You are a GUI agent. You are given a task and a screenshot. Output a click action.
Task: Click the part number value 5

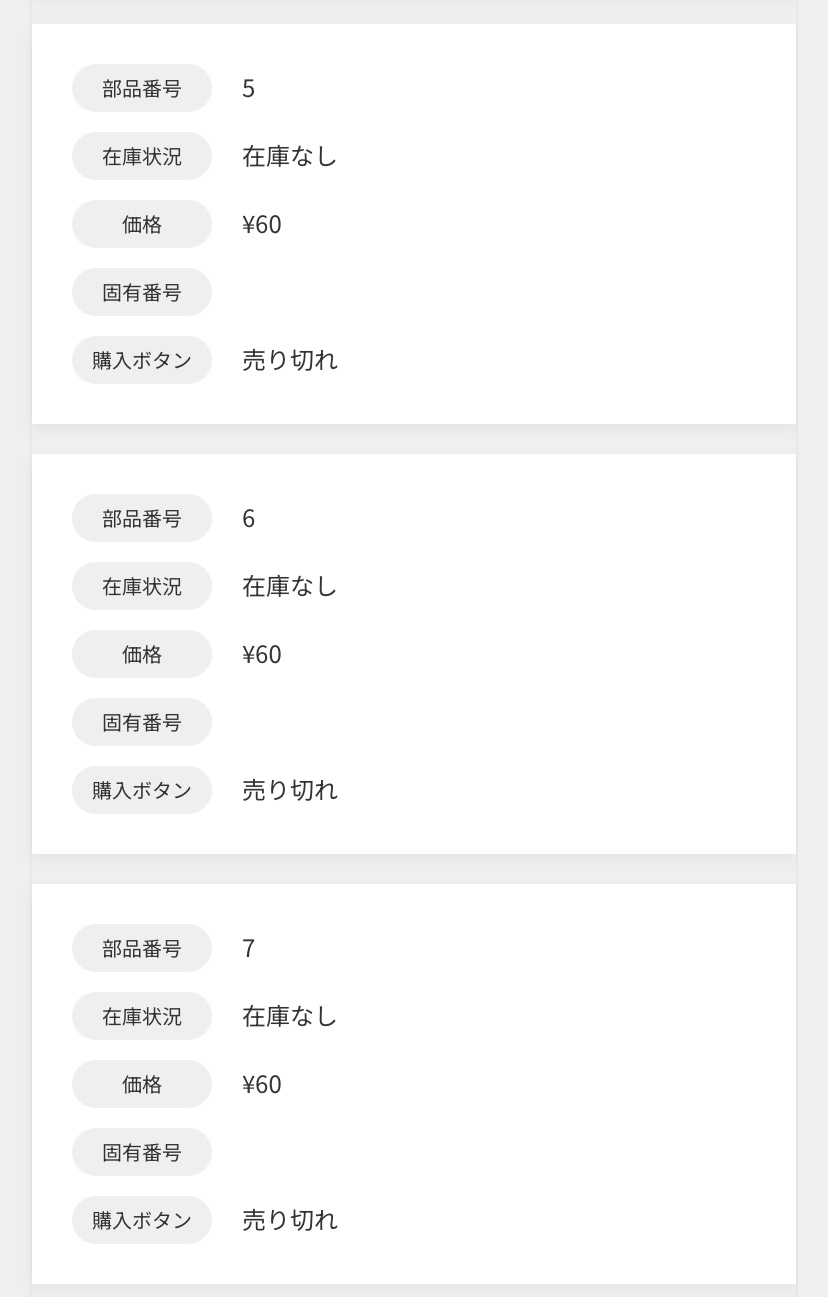coord(249,89)
